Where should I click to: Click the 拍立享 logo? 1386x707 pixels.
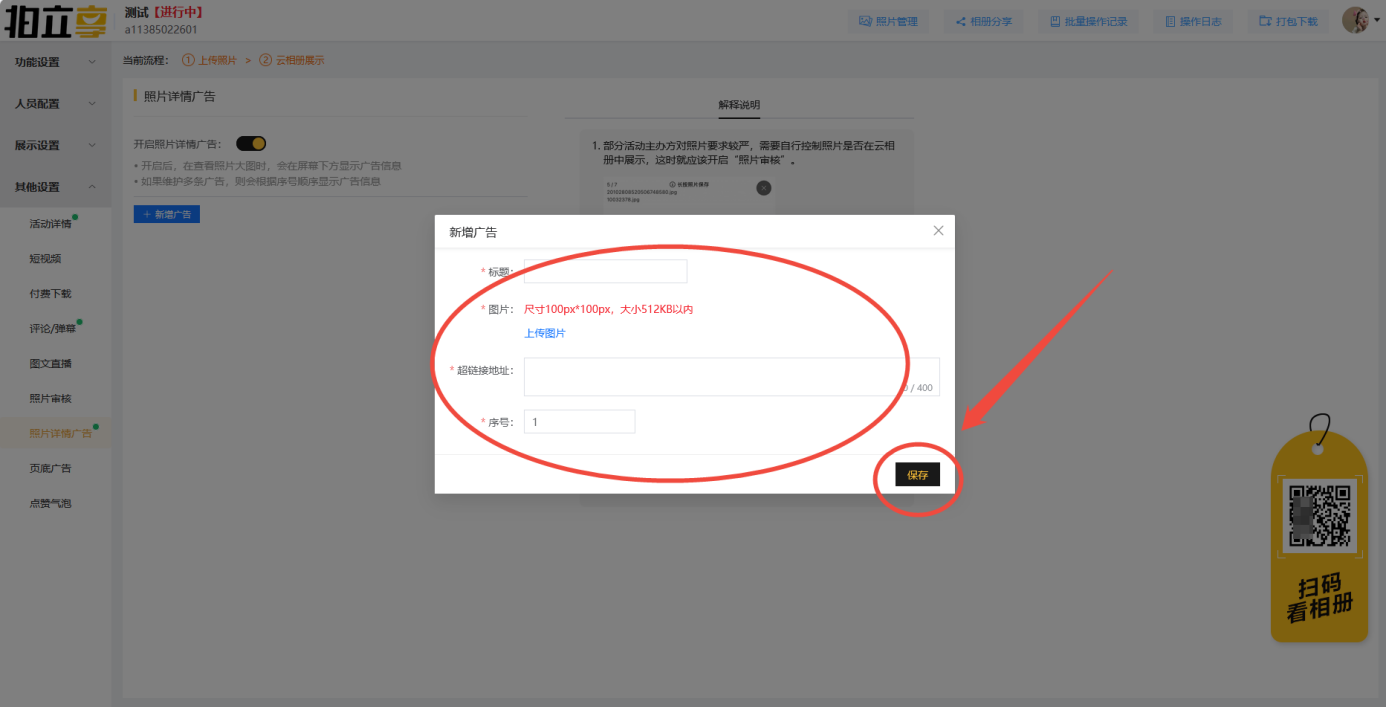[x=55, y=21]
